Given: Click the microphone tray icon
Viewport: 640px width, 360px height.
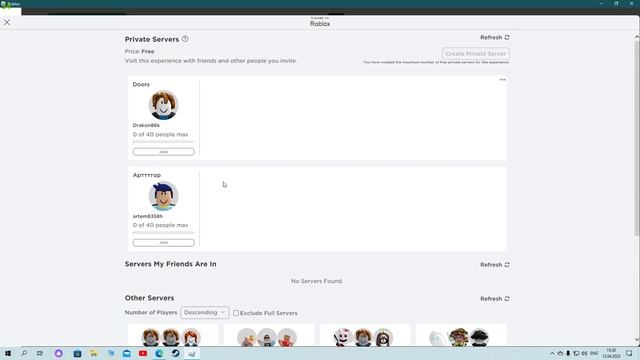Looking at the screenshot, I should pos(568,353).
